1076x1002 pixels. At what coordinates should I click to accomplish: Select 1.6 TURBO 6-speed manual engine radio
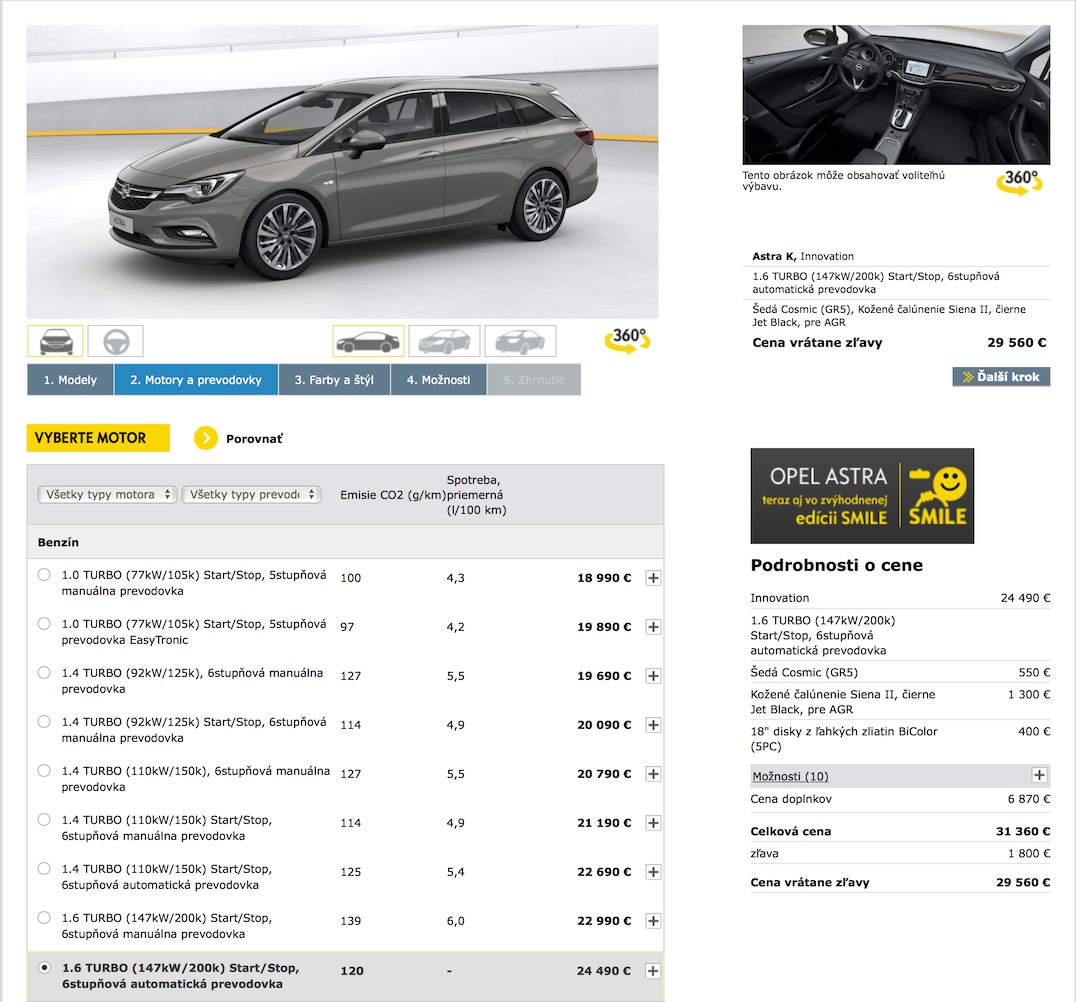[44, 918]
